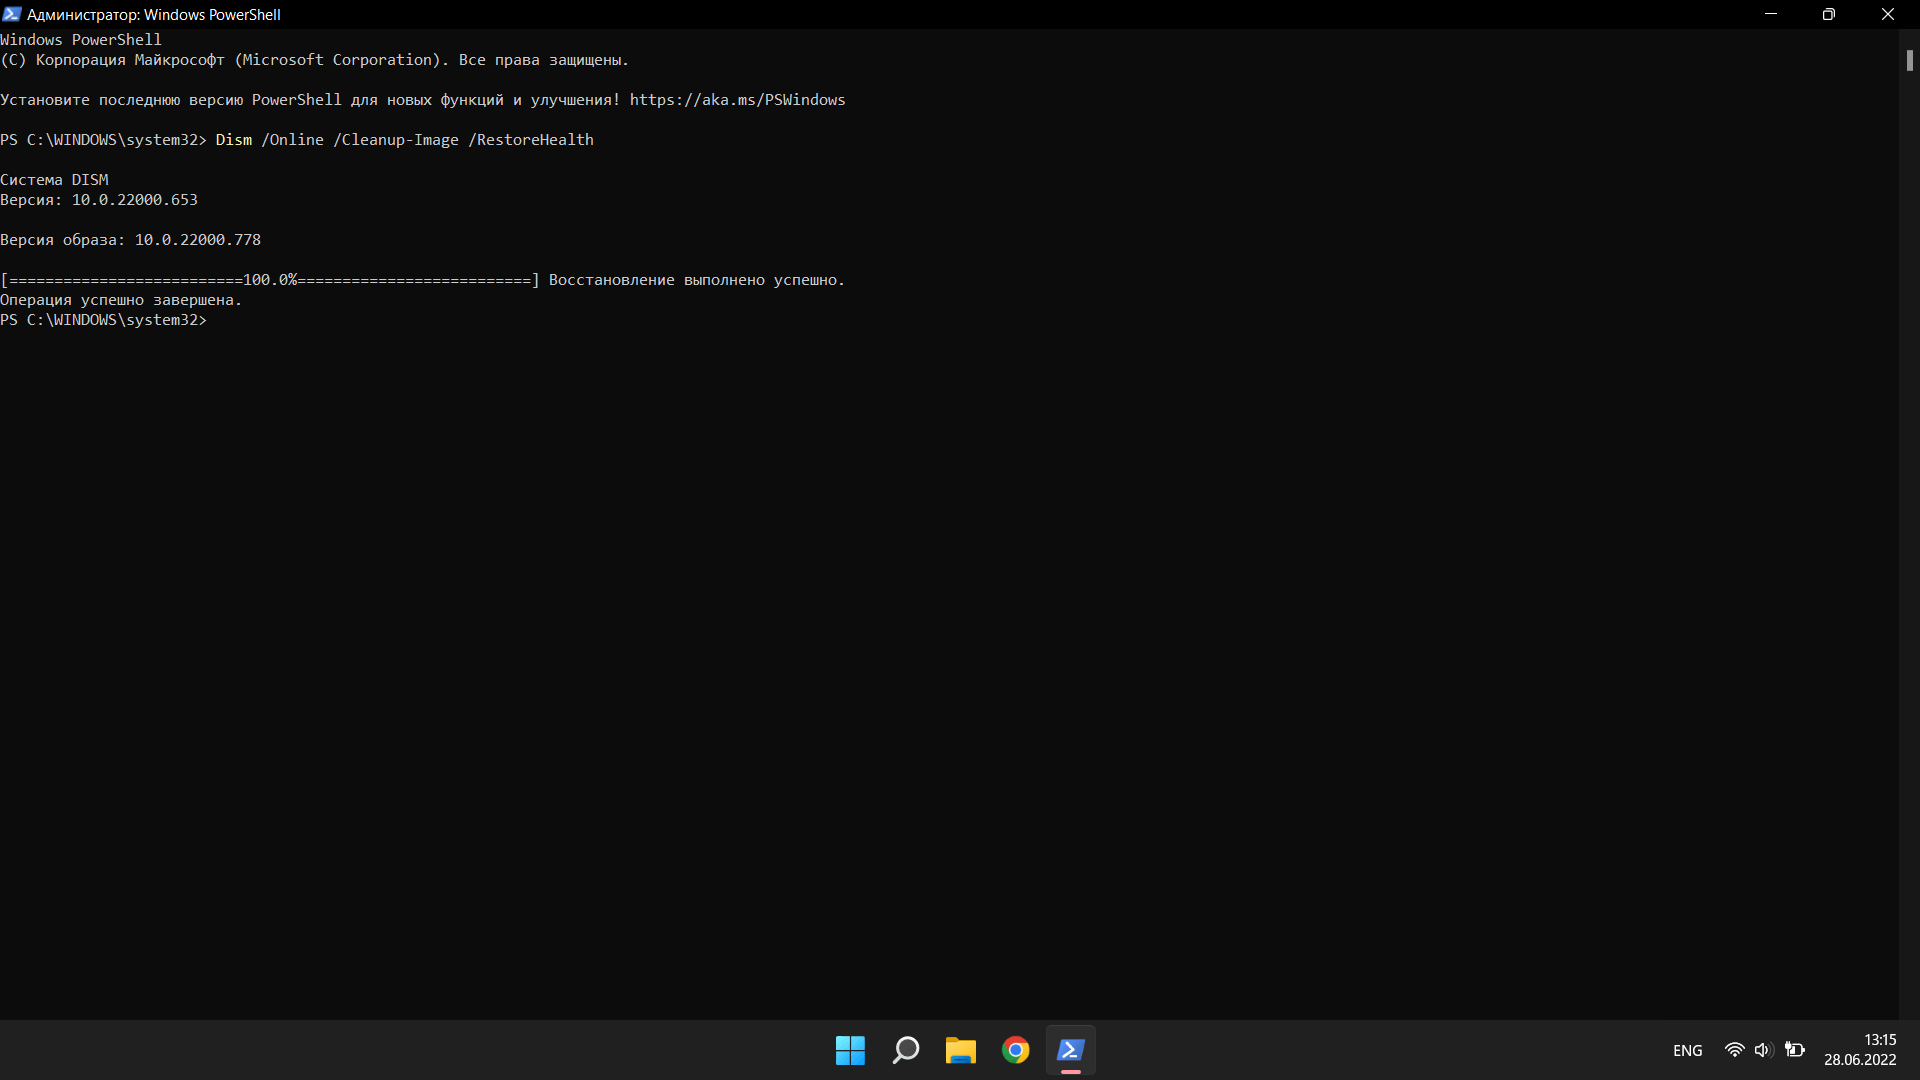Click the Корпорация Майкрософт copyright line
The image size is (1920, 1080).
314,60
